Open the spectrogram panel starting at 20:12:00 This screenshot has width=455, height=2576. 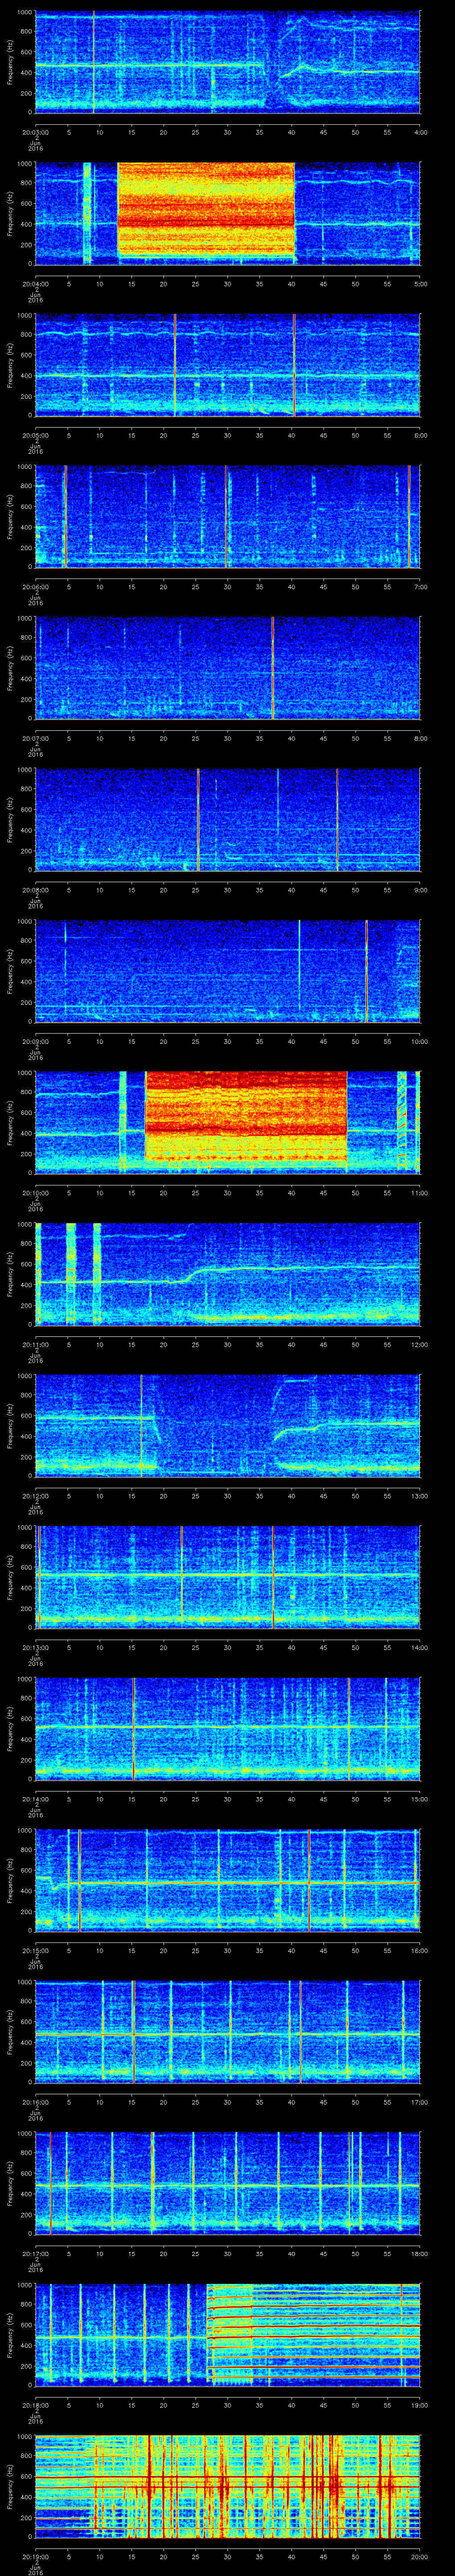click(x=228, y=1425)
